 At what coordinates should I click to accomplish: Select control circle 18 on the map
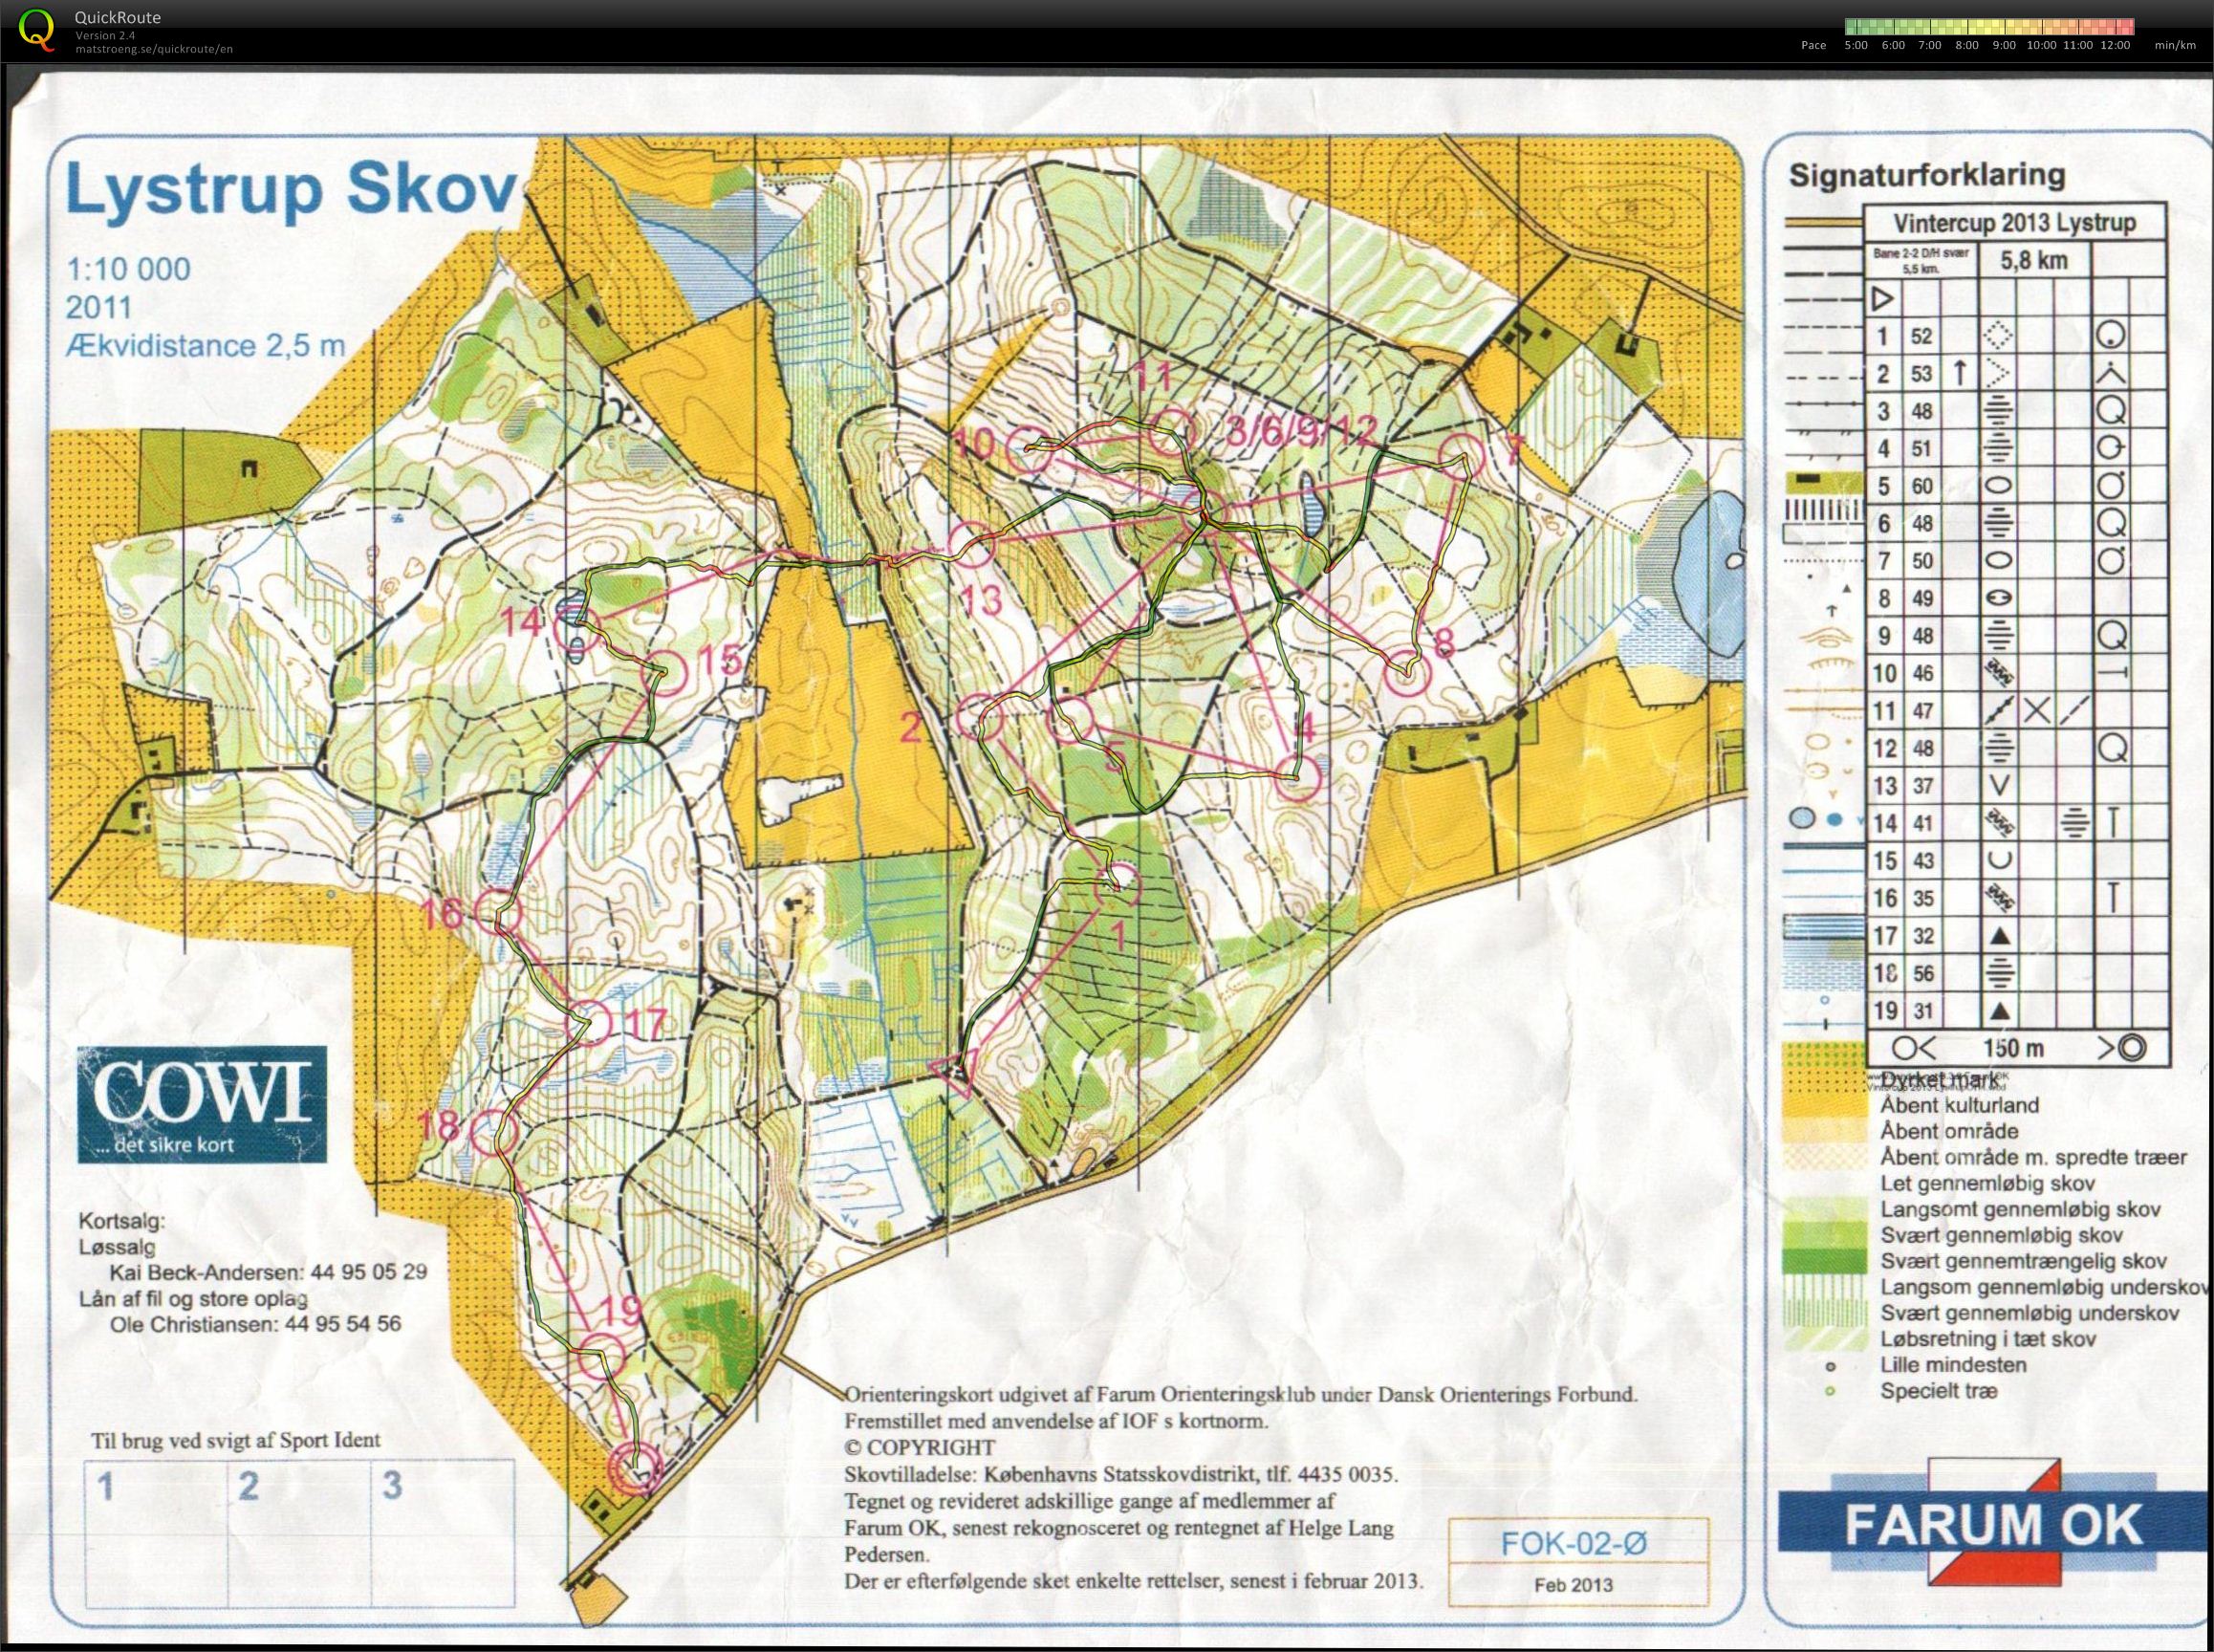point(496,1133)
